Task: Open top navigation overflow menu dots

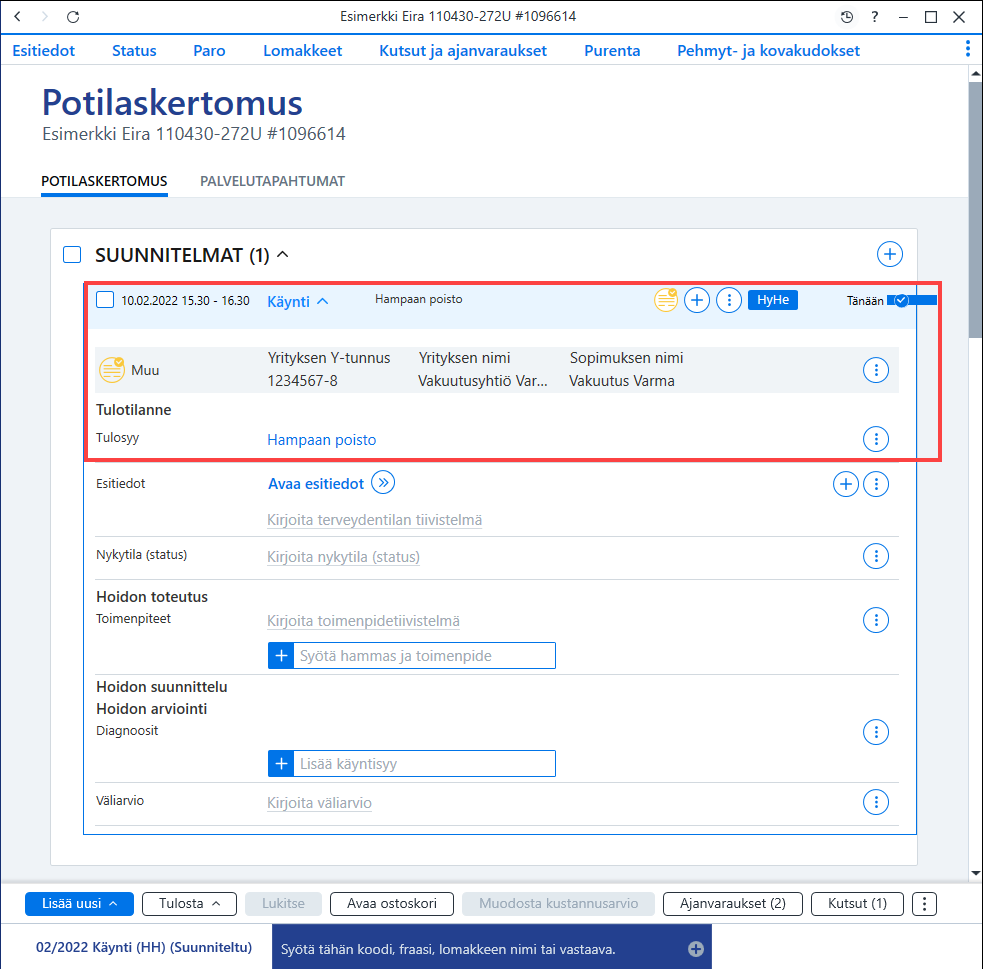Action: [x=968, y=48]
